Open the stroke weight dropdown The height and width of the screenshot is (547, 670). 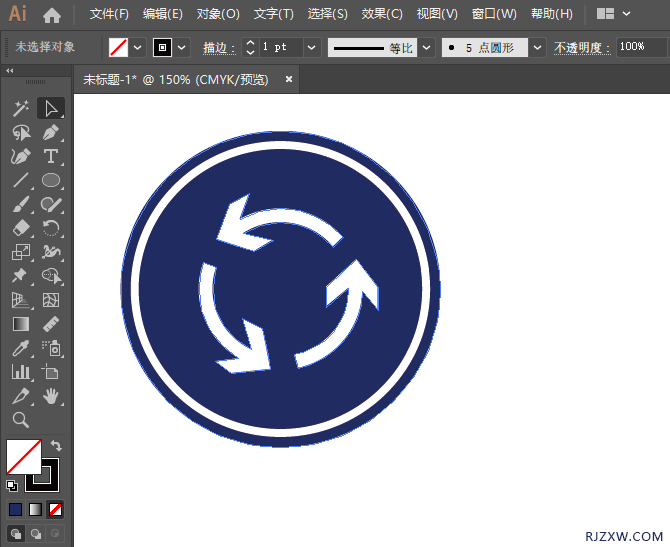(x=311, y=47)
